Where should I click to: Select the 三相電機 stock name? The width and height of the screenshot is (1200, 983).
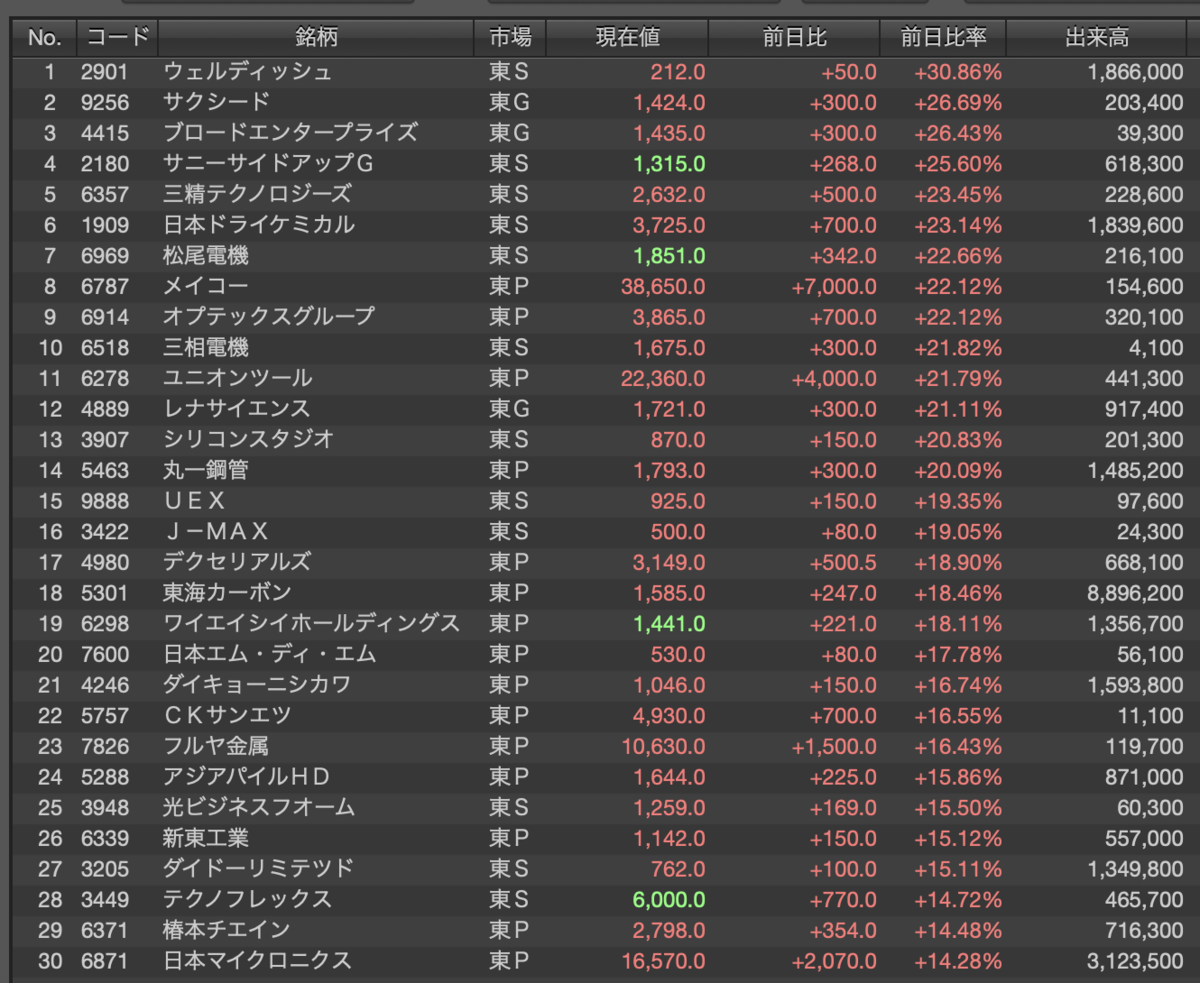pos(206,347)
